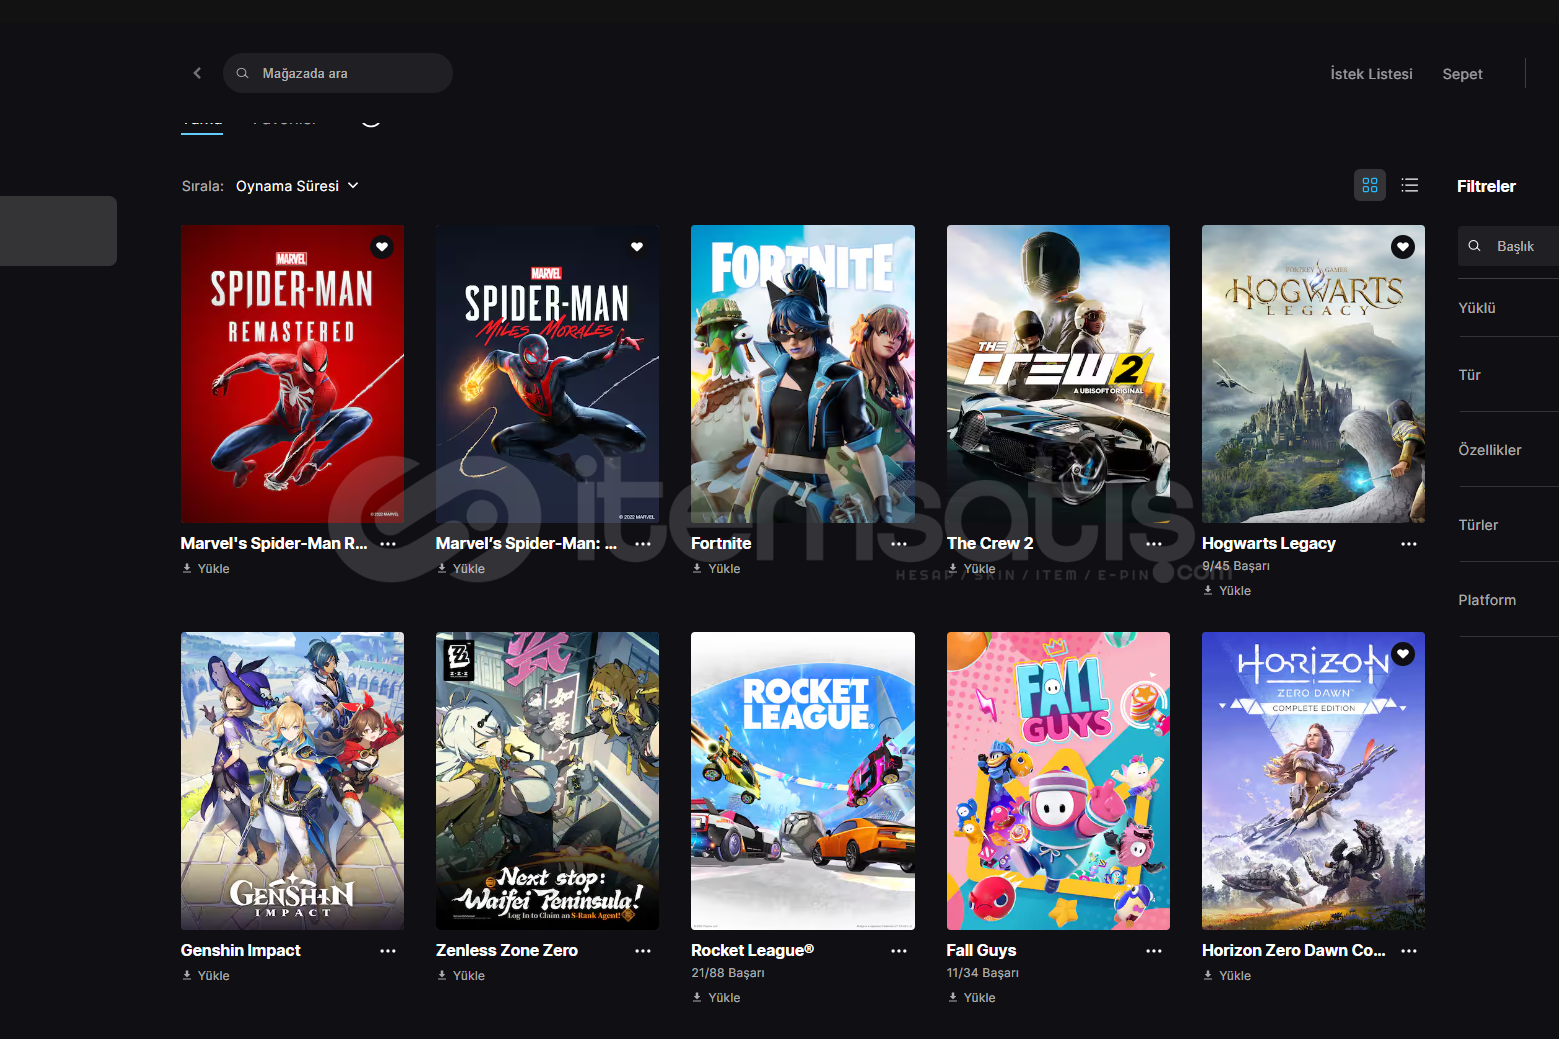This screenshot has width=1559, height=1039.
Task: Open İstek Listesi wishlist
Action: (1371, 74)
